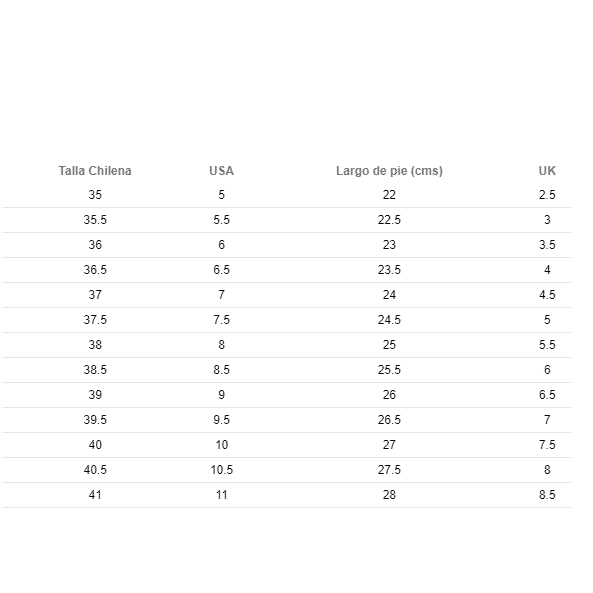Click Talla Chilena value 38.5
The height and width of the screenshot is (593, 593).
pyautogui.click(x=95, y=369)
